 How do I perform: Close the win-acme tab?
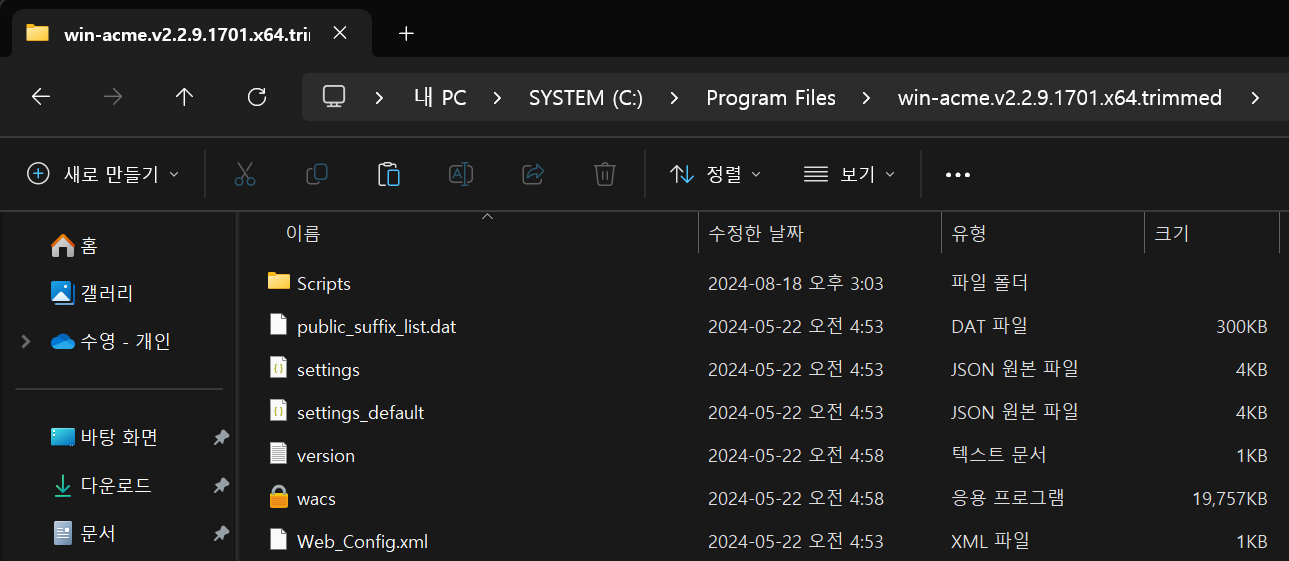(340, 33)
